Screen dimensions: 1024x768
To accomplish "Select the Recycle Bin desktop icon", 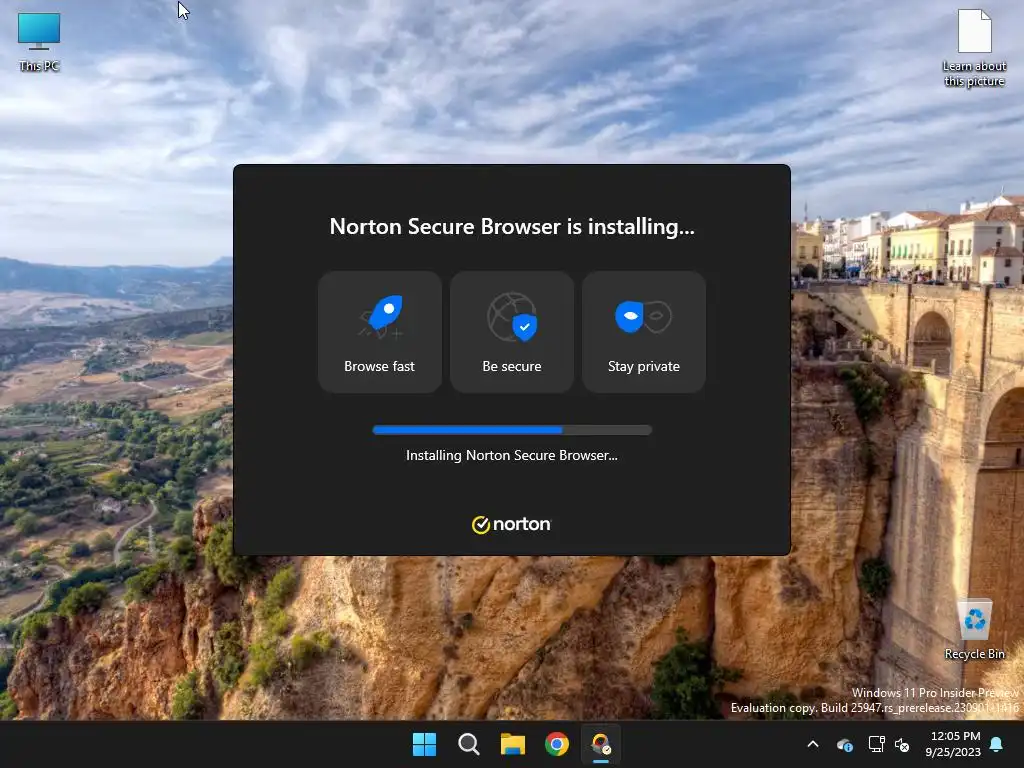I will pyautogui.click(x=974, y=630).
